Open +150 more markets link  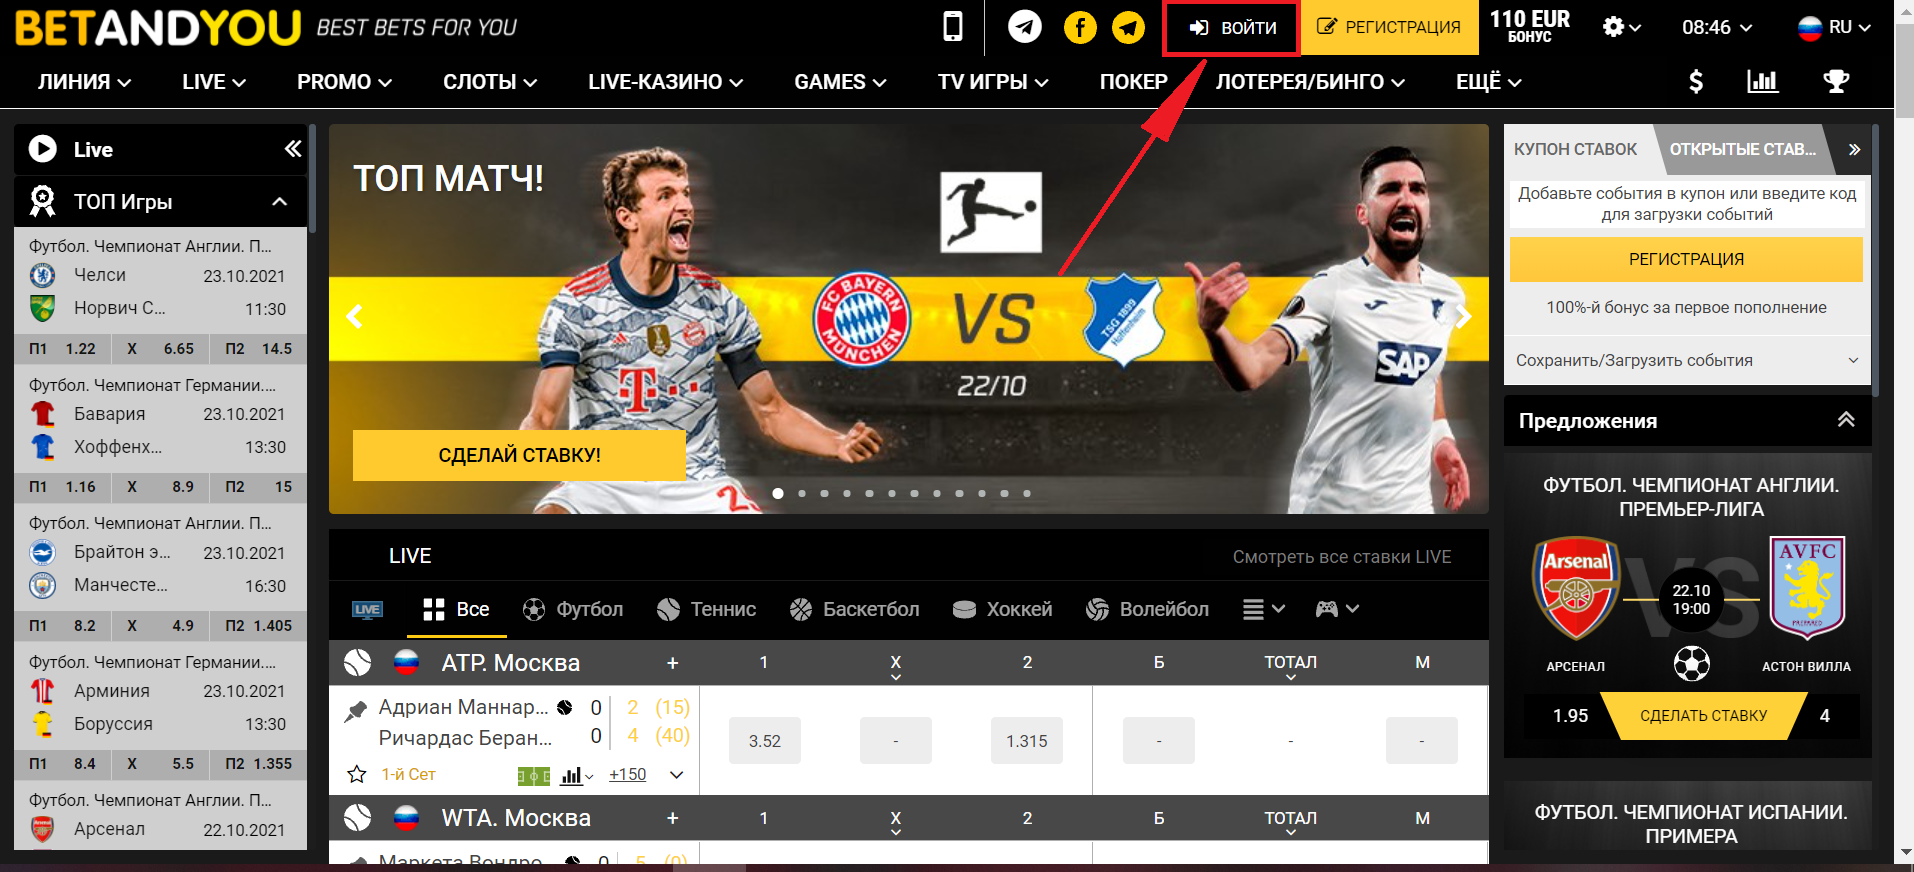click(x=627, y=775)
